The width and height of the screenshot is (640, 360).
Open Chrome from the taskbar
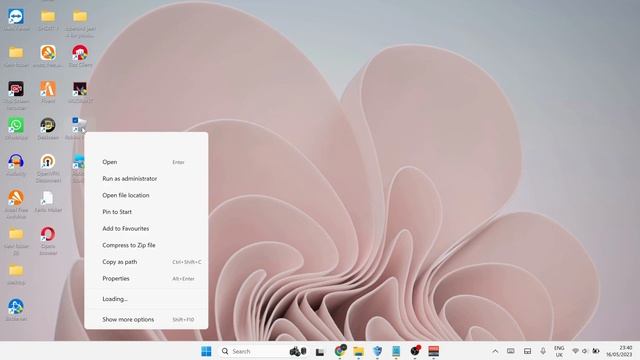(x=340, y=351)
